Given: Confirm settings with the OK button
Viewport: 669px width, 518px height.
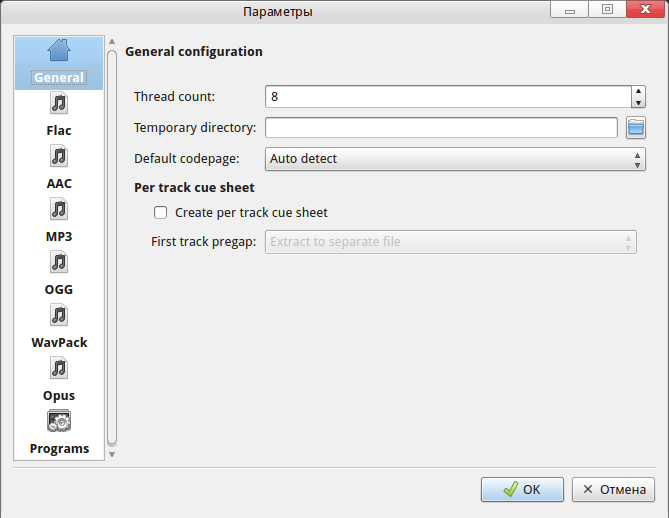Looking at the screenshot, I should (522, 489).
